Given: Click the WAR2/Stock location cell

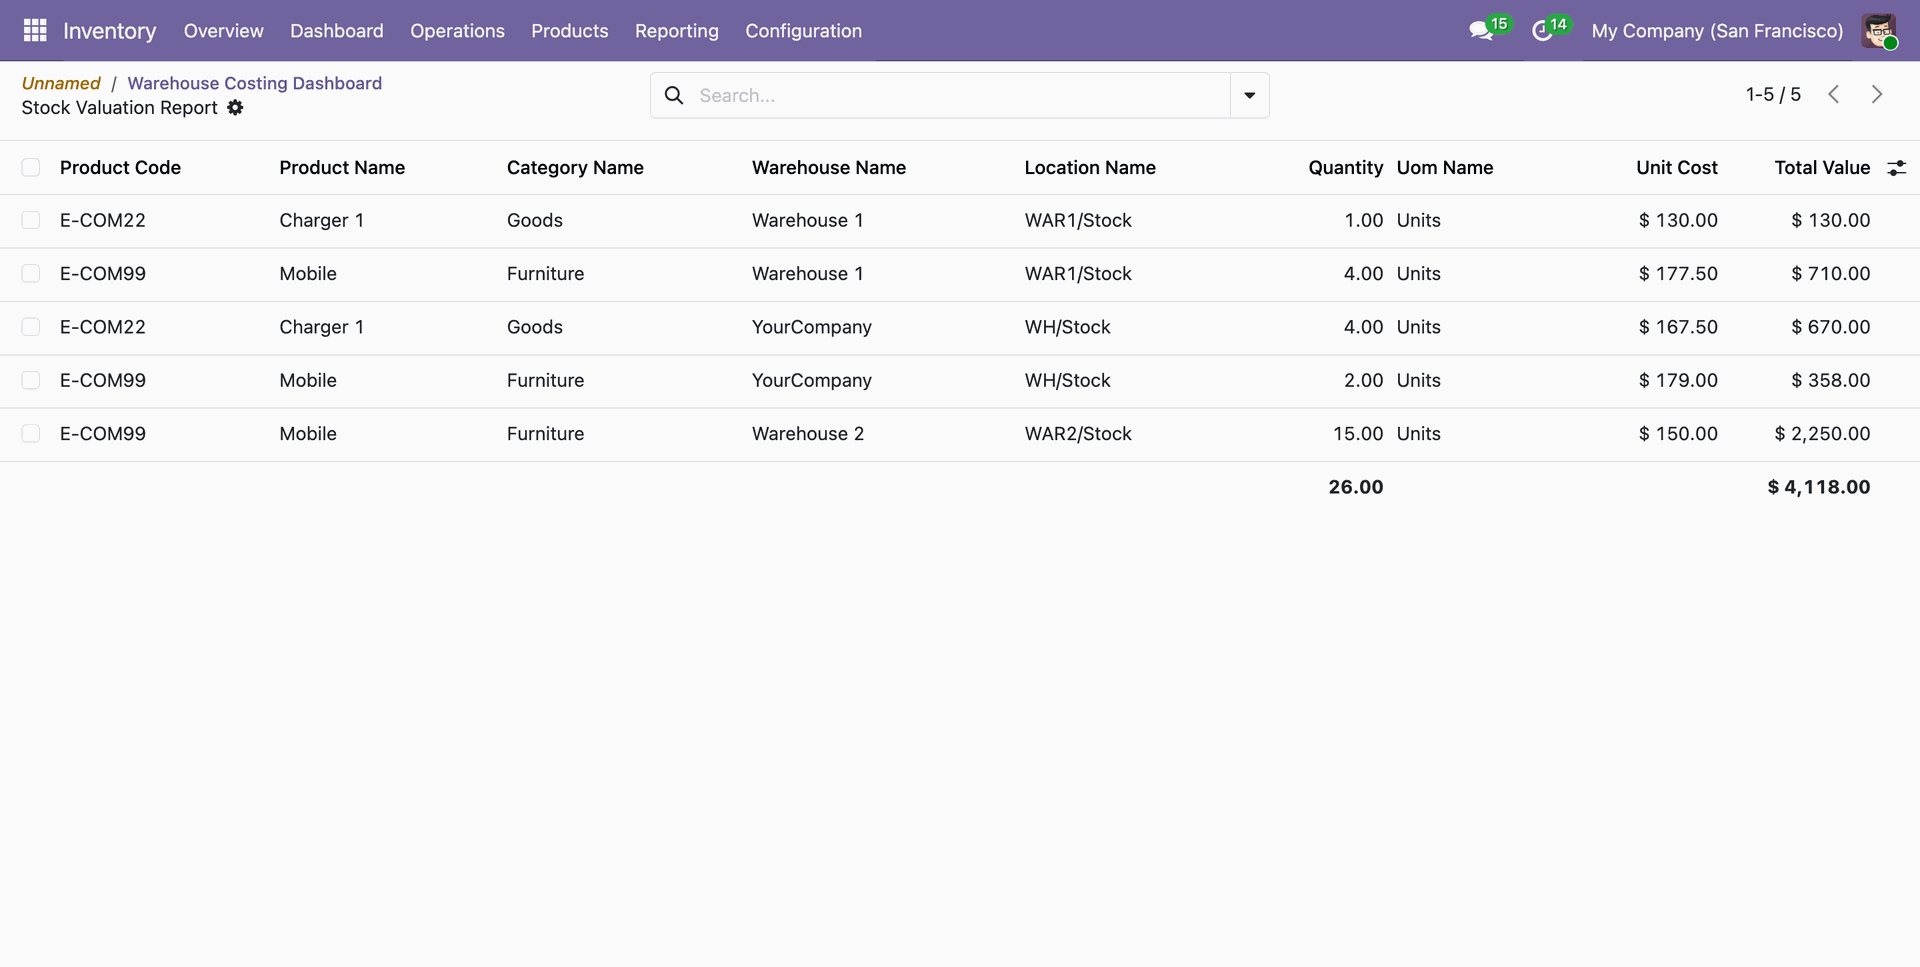Looking at the screenshot, I should [x=1078, y=433].
